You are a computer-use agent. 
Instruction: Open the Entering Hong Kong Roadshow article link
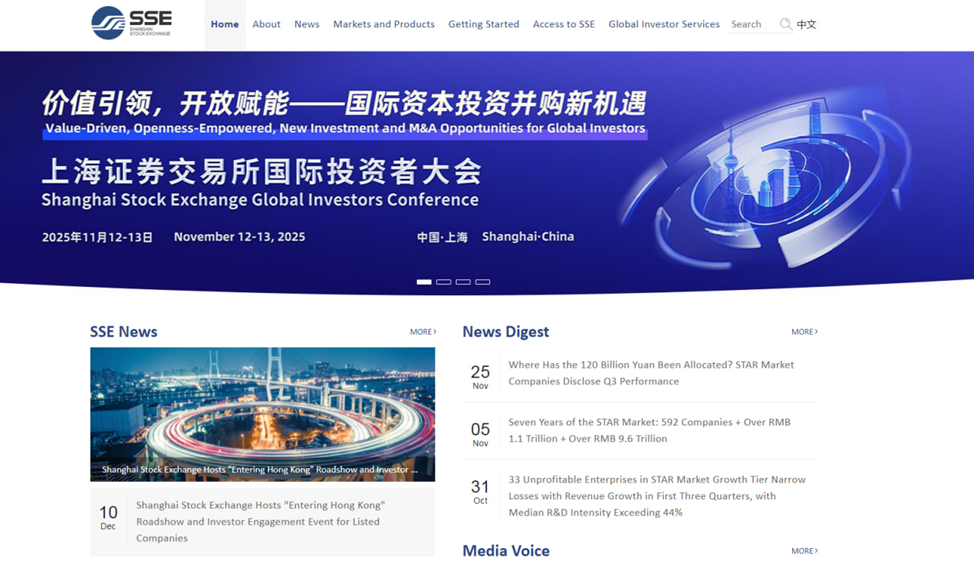[x=260, y=521]
